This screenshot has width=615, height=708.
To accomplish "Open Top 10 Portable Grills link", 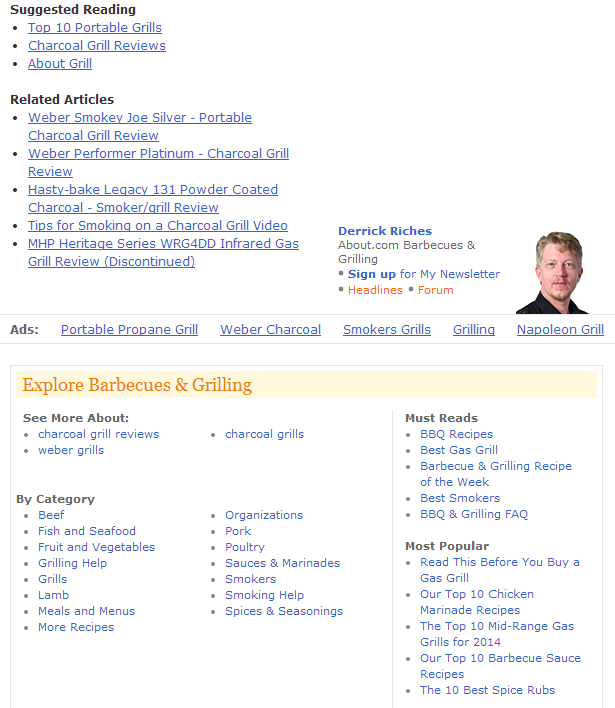I will click(x=94, y=28).
